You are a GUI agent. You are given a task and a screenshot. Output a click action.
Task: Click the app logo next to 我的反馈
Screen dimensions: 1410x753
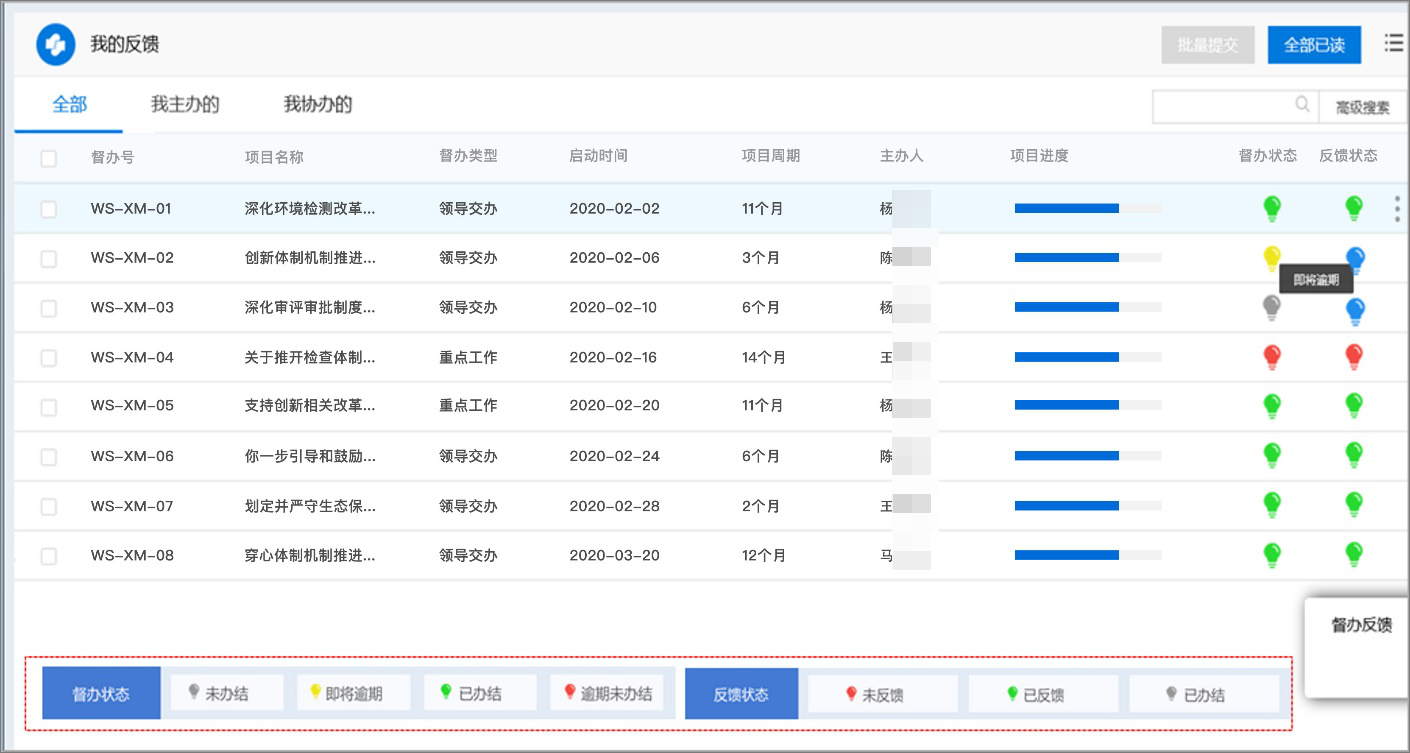pyautogui.click(x=56, y=44)
